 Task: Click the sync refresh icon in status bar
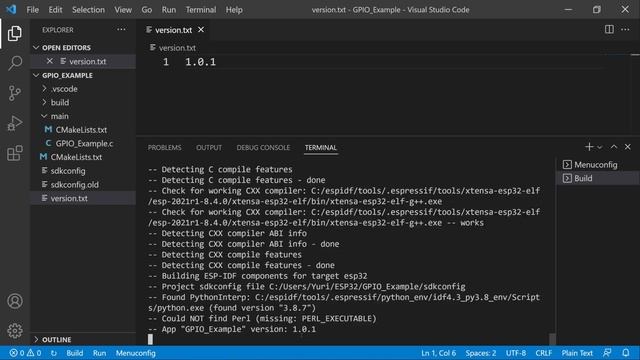tap(53, 353)
